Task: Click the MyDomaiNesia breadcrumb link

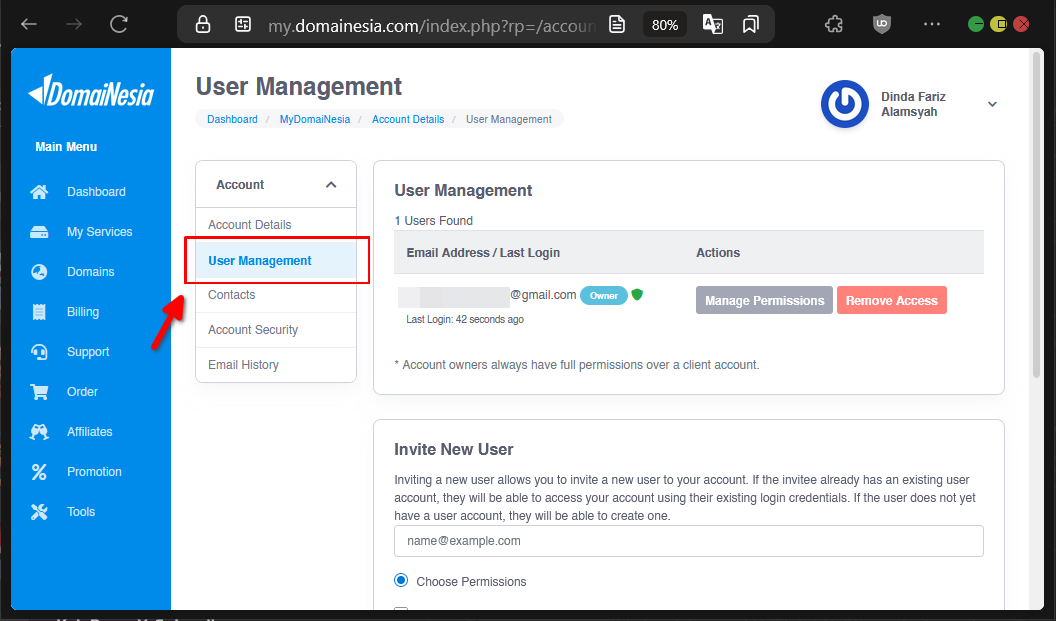Action: point(315,119)
